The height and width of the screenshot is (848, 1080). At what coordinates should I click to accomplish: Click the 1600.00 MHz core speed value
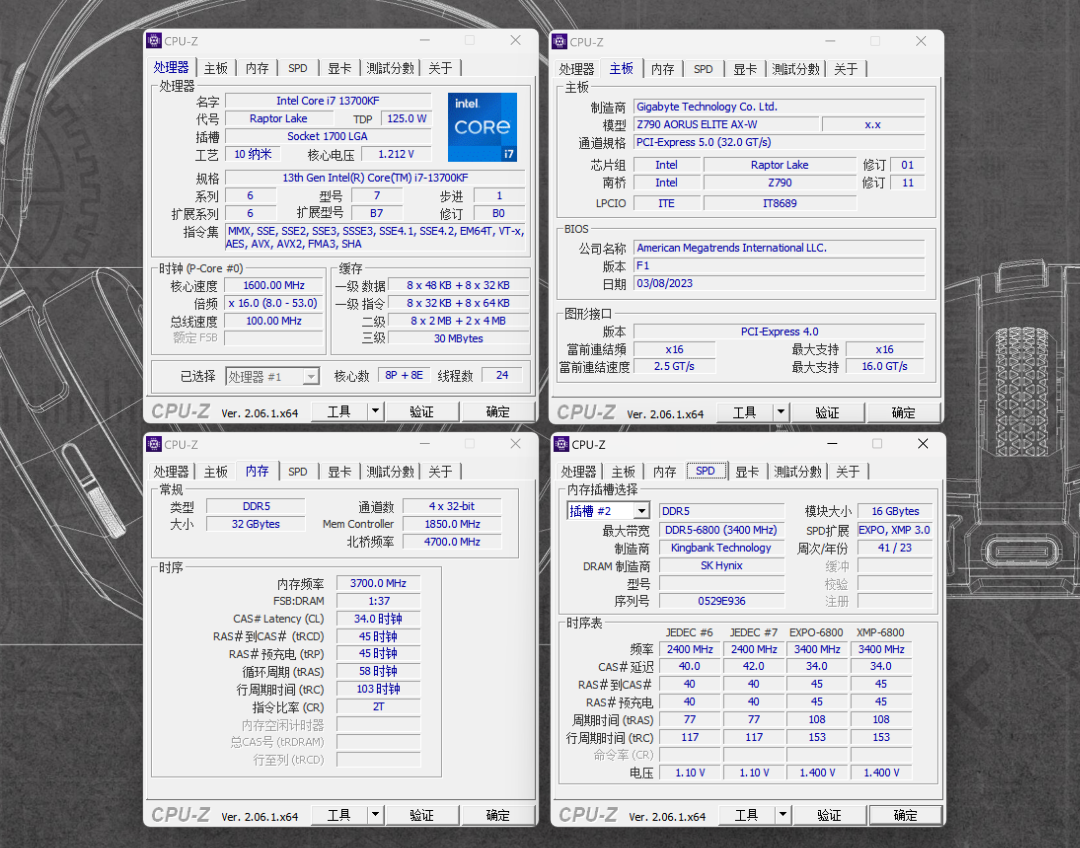tap(273, 285)
